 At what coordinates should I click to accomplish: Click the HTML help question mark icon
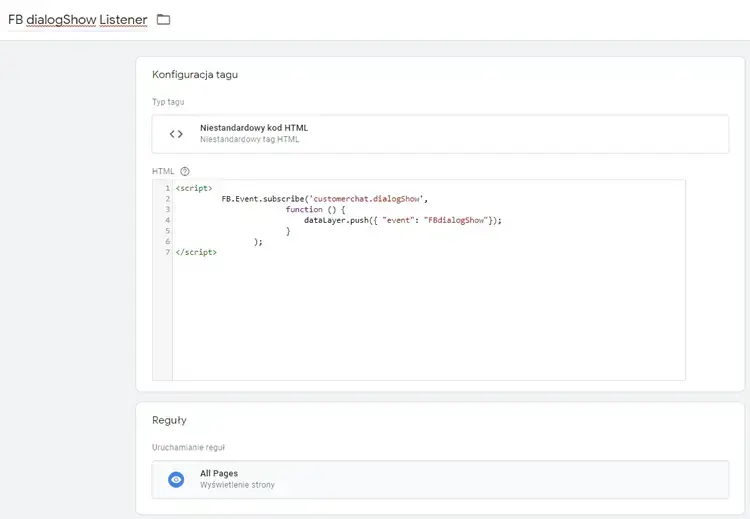coord(185,171)
